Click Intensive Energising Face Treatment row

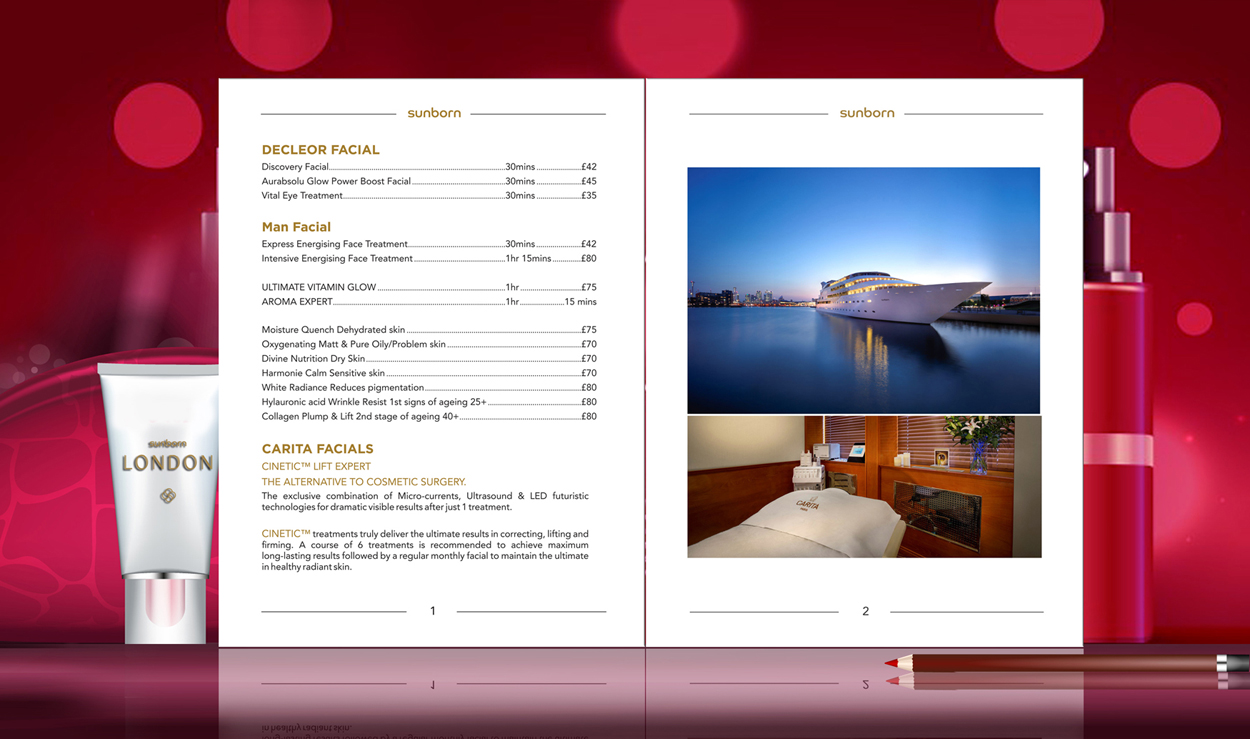pyautogui.click(x=429, y=258)
